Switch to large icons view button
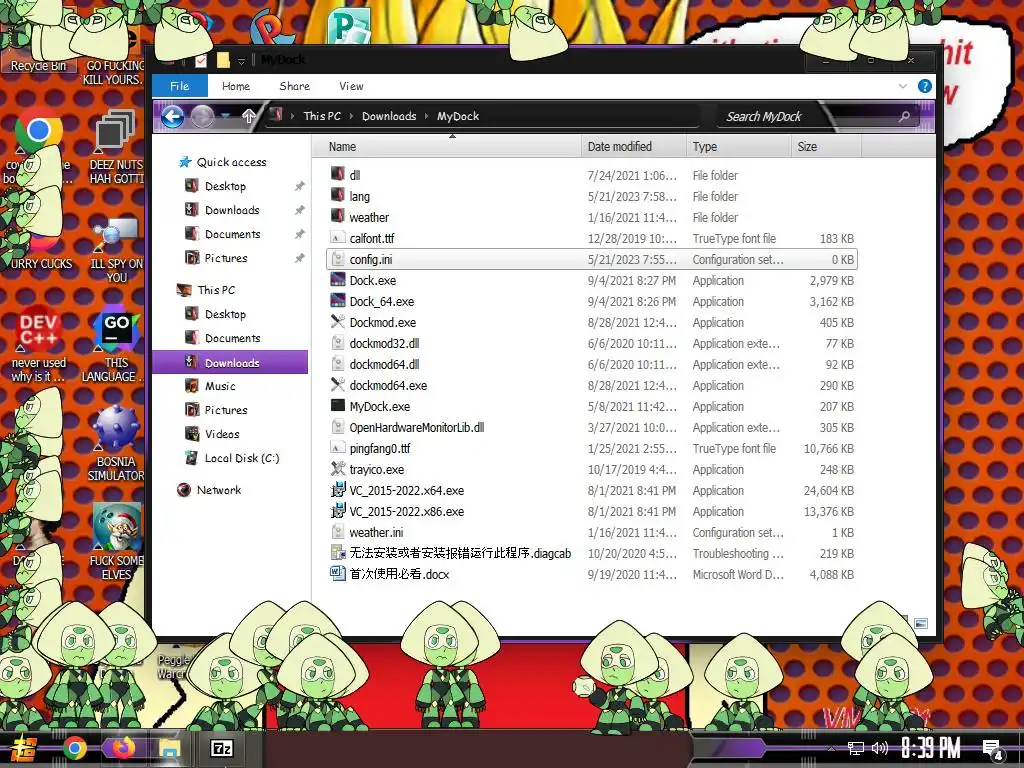The height and width of the screenshot is (768, 1024). click(x=921, y=624)
